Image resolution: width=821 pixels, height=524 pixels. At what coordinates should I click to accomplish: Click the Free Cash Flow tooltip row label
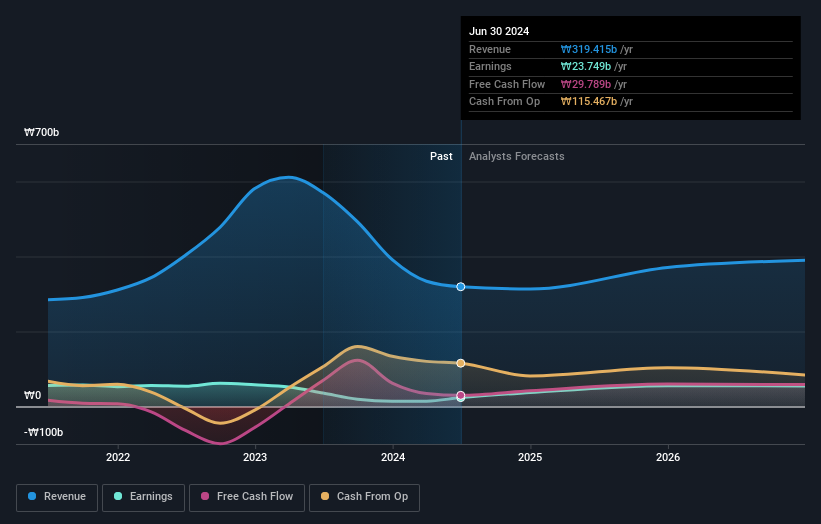(507, 84)
